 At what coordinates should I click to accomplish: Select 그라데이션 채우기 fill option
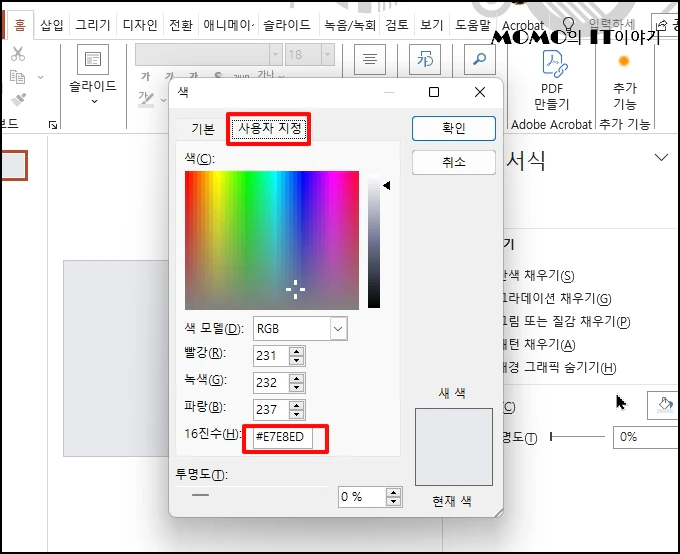(x=557, y=298)
